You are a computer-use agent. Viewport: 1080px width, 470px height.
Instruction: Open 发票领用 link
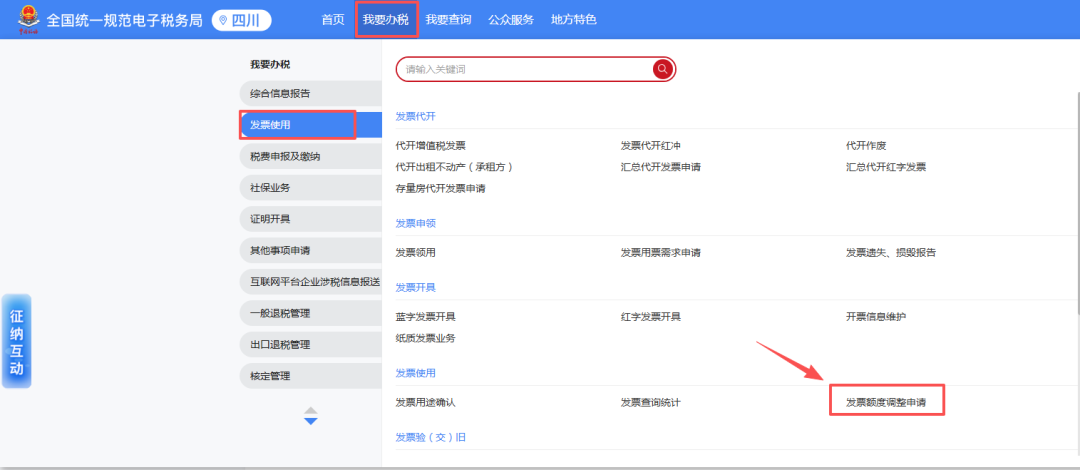[x=415, y=253]
